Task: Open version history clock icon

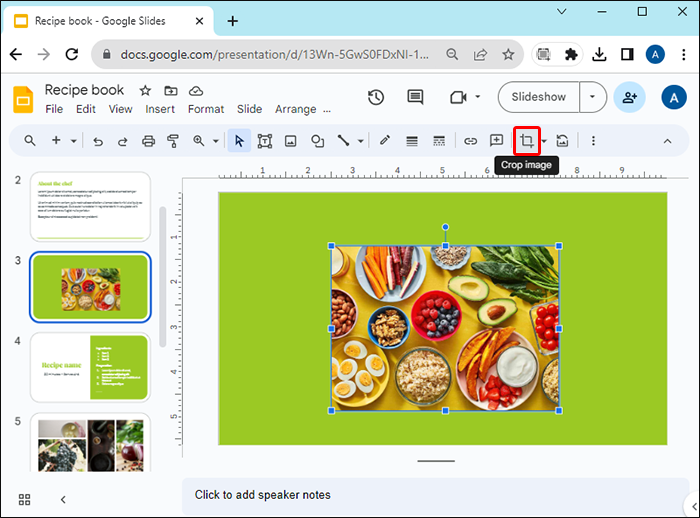Action: (x=376, y=97)
